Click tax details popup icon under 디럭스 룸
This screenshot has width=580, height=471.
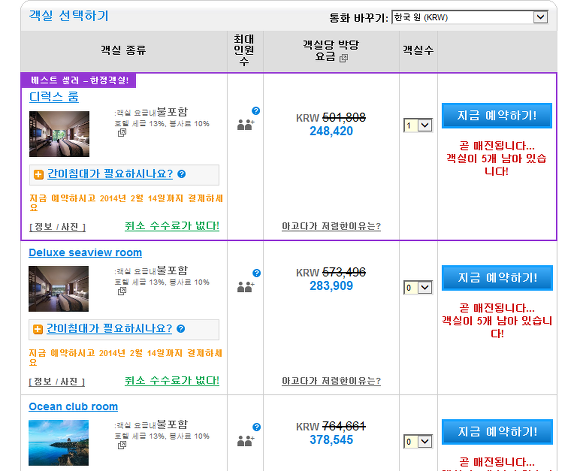click(x=122, y=132)
